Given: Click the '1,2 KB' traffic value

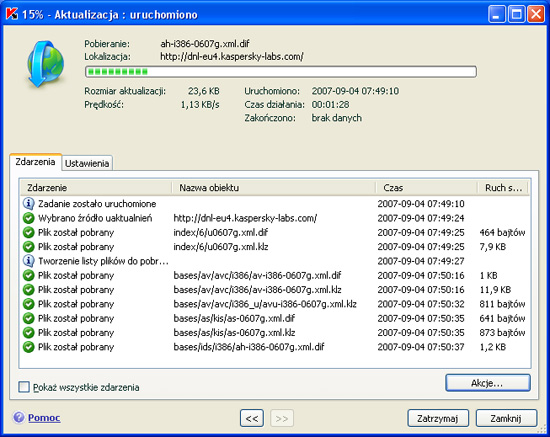Looking at the screenshot, I should (x=493, y=347).
